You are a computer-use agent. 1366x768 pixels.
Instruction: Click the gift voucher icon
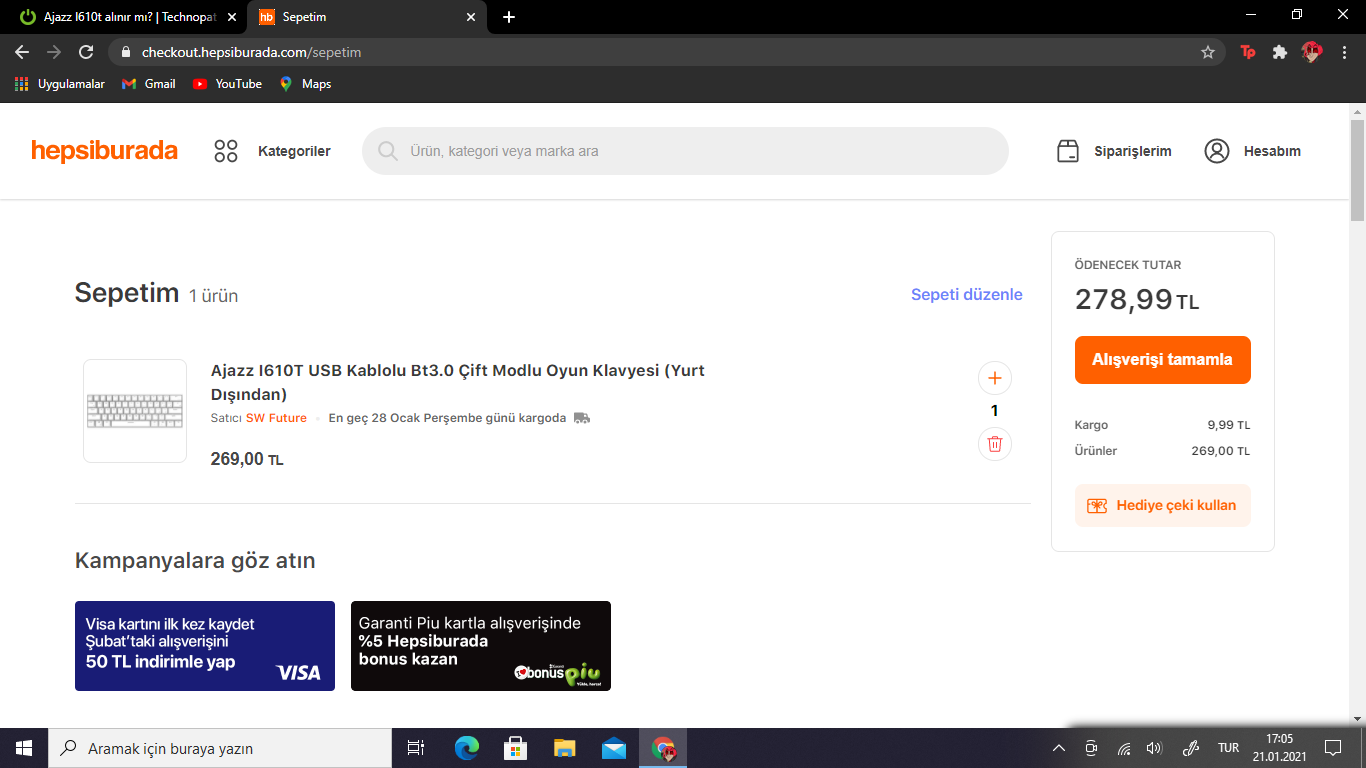click(1097, 506)
